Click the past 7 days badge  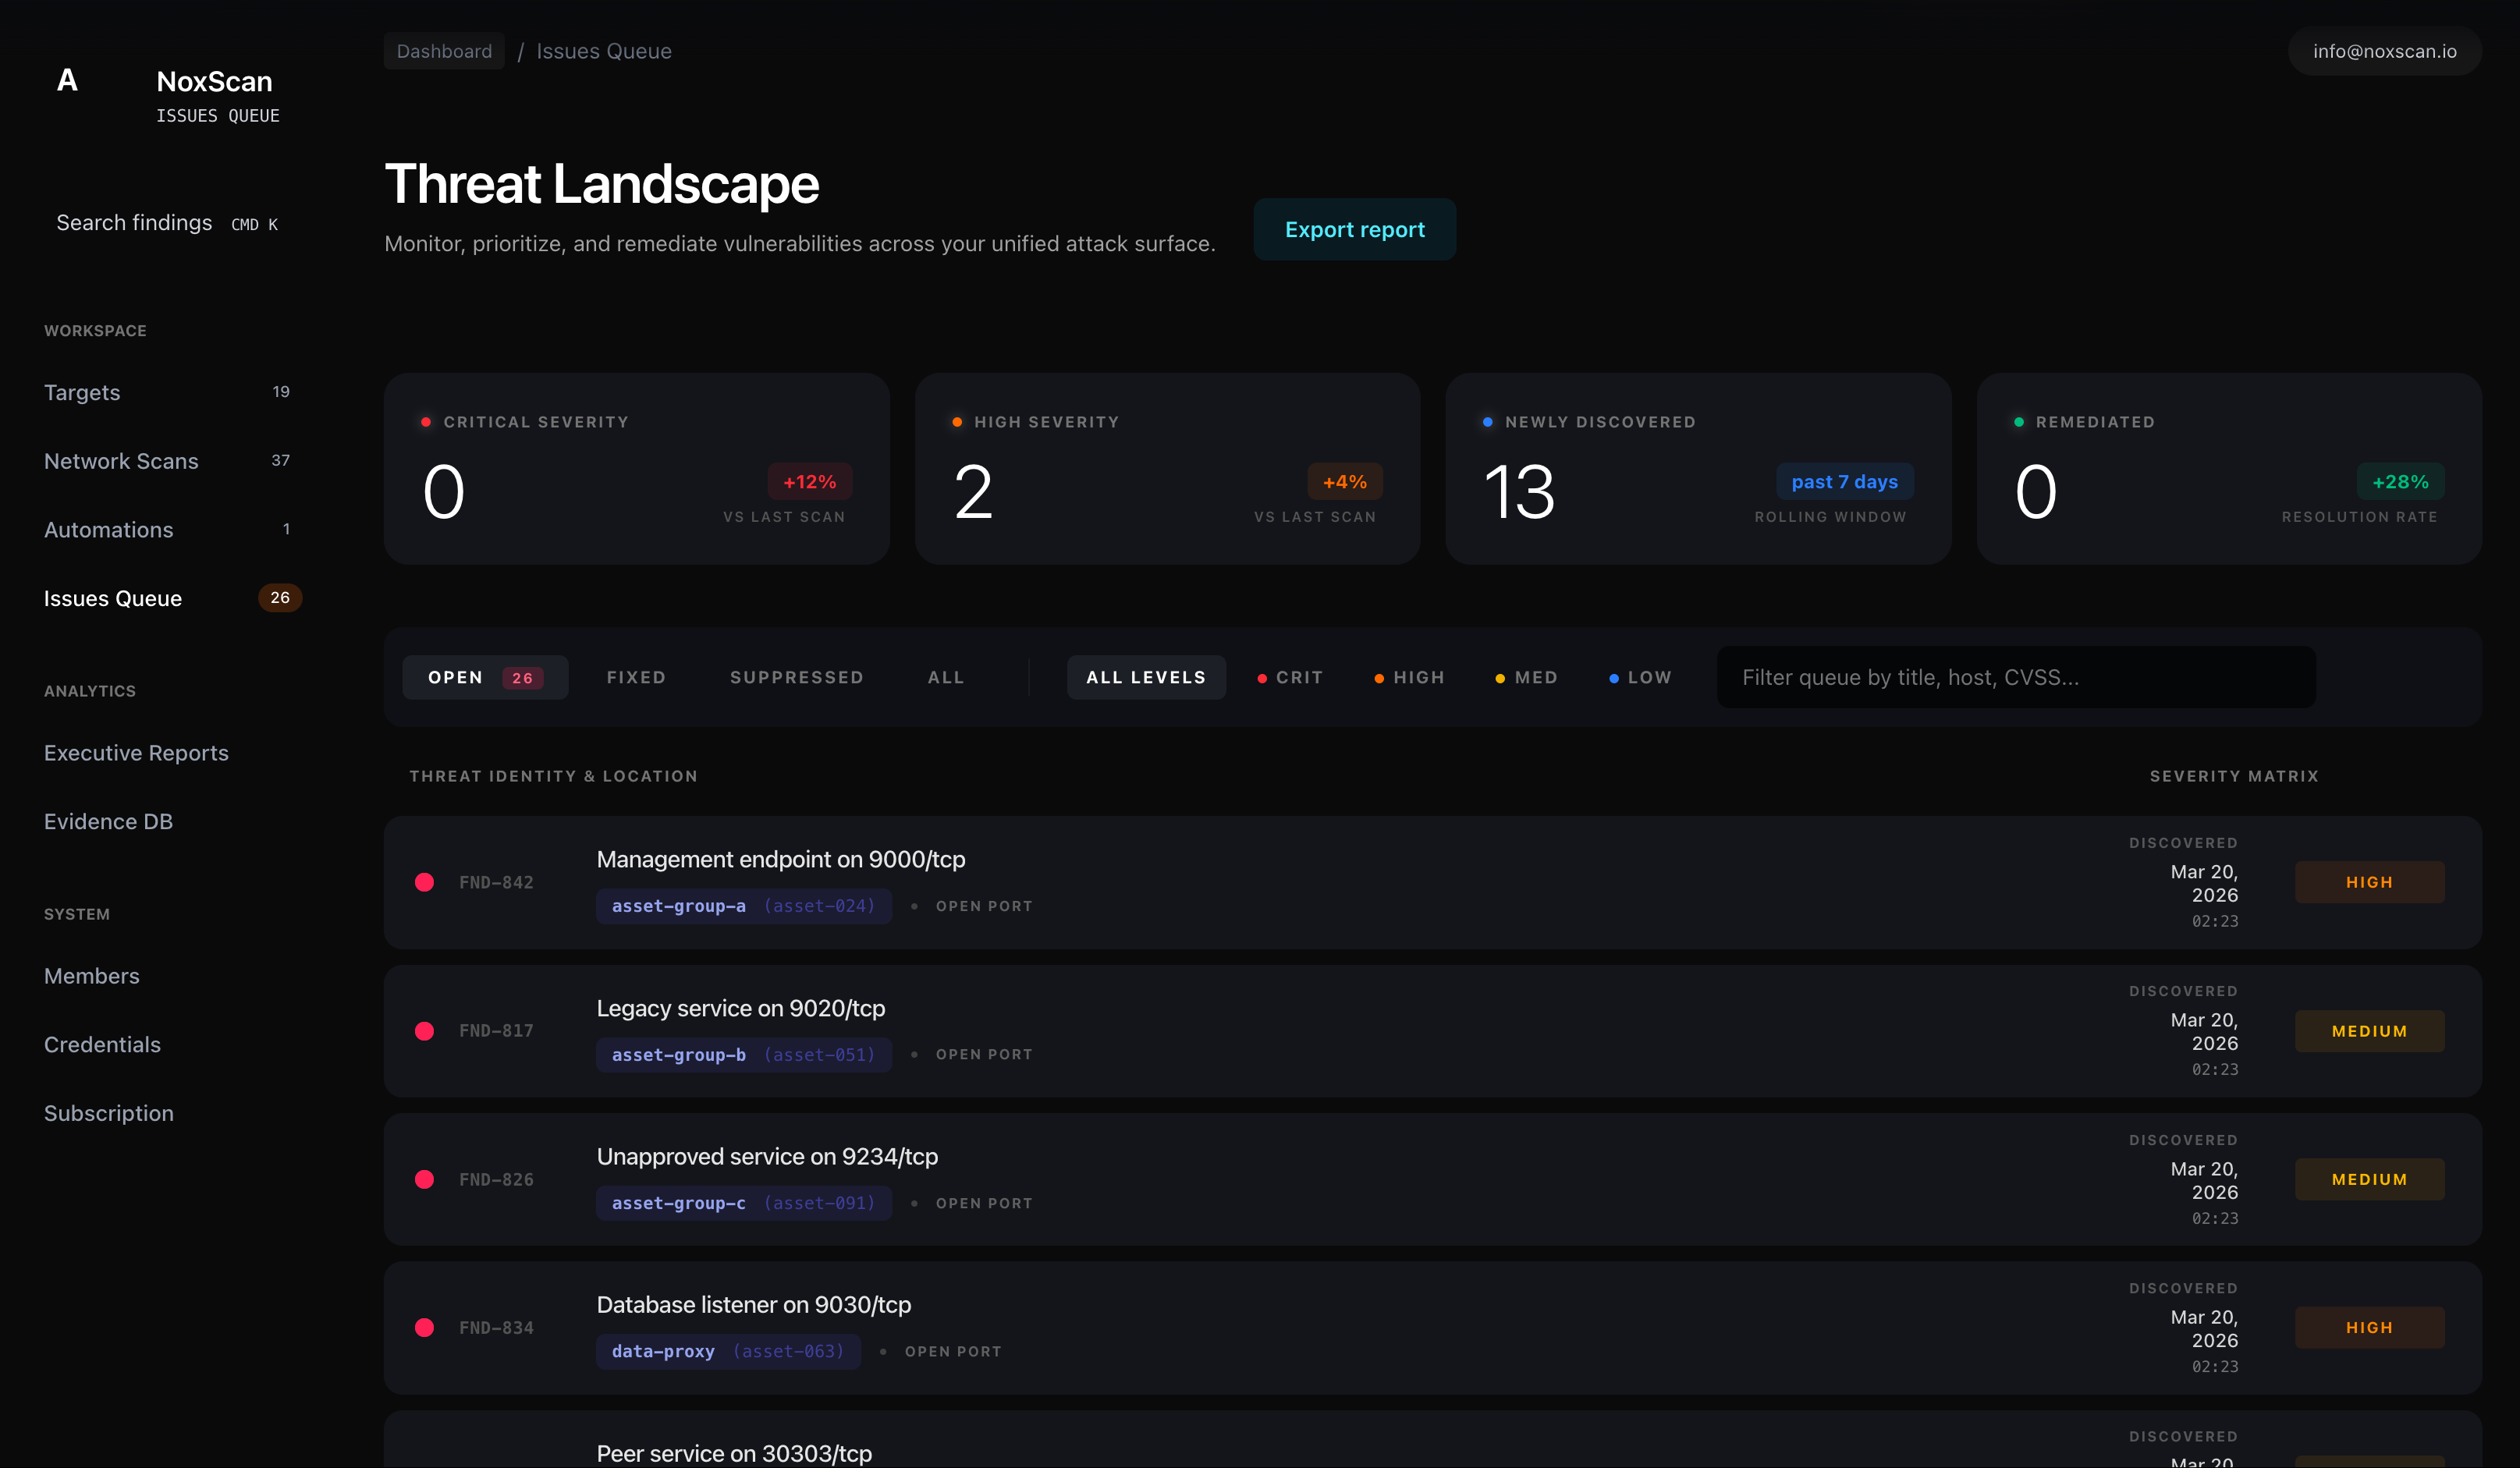1844,482
